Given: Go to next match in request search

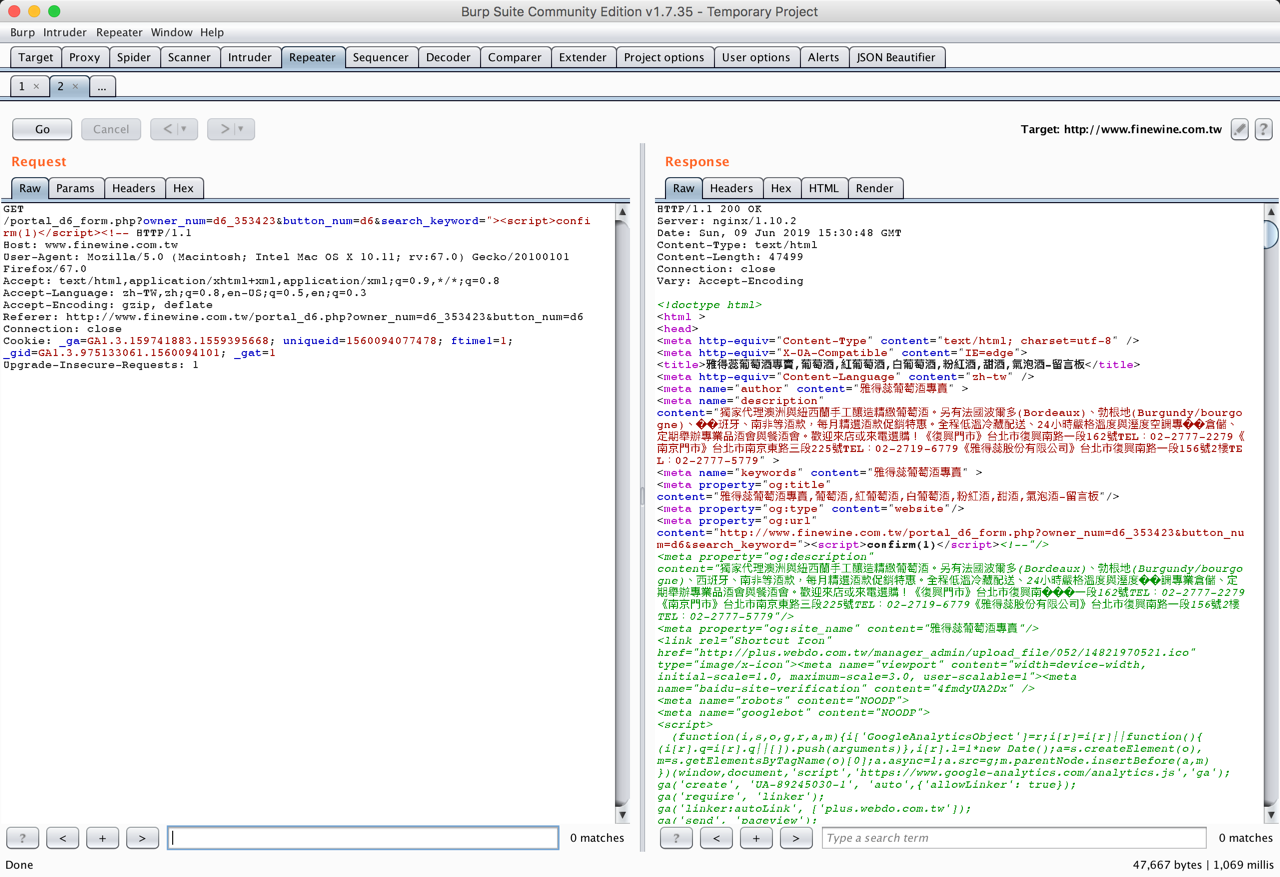Looking at the screenshot, I should coord(143,838).
